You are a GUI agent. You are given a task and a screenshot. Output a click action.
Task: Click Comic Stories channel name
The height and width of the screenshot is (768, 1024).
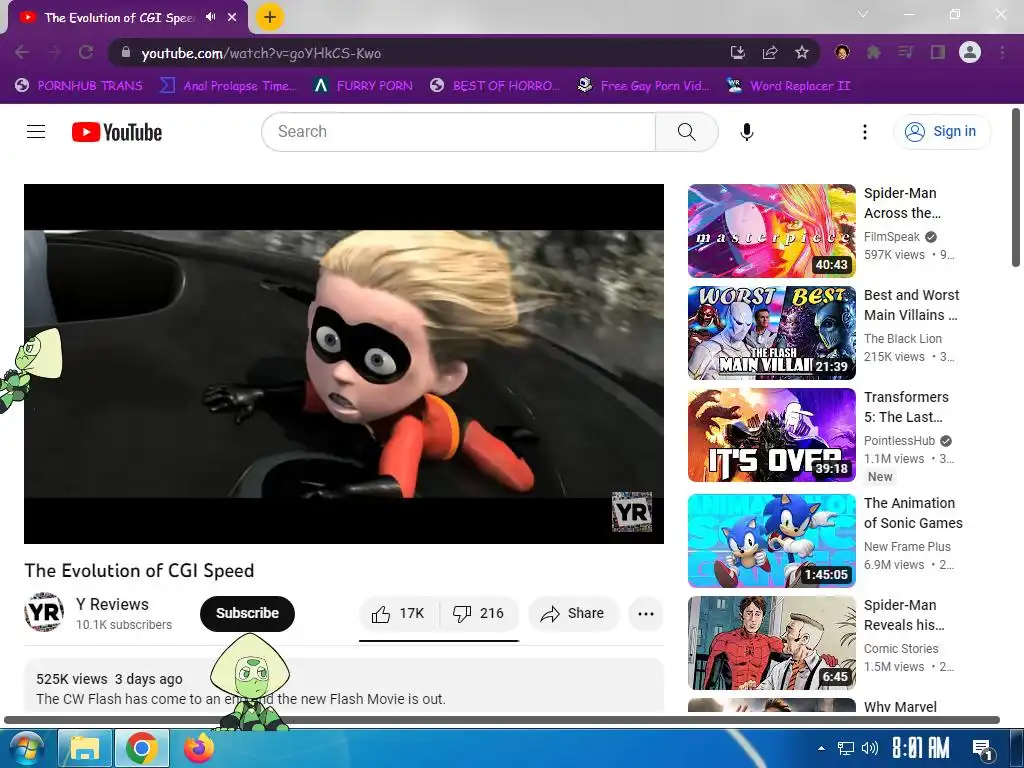click(901, 648)
